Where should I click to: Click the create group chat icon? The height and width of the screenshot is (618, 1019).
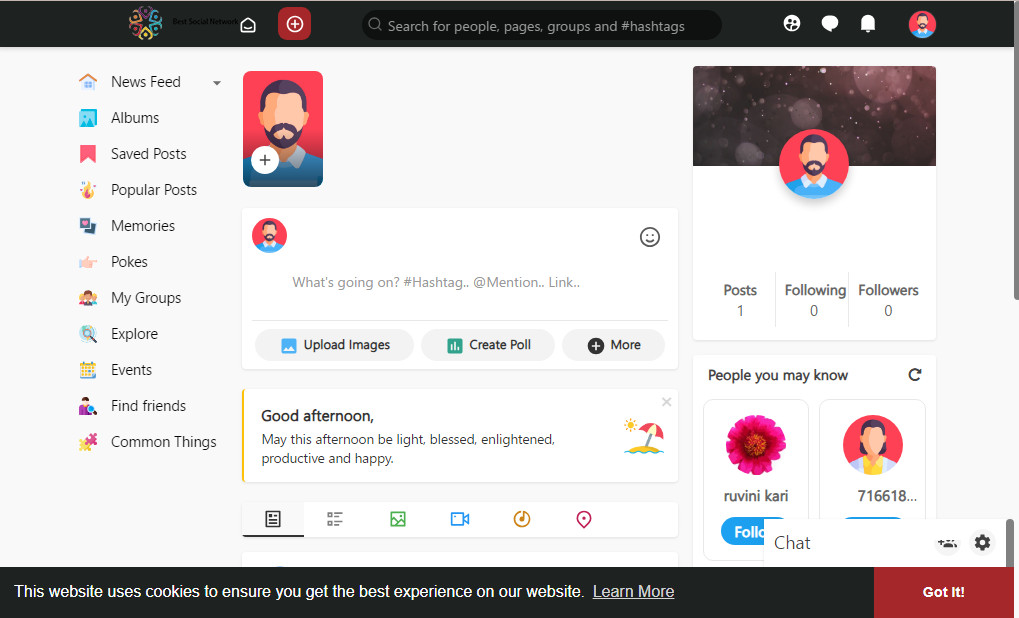point(947,543)
